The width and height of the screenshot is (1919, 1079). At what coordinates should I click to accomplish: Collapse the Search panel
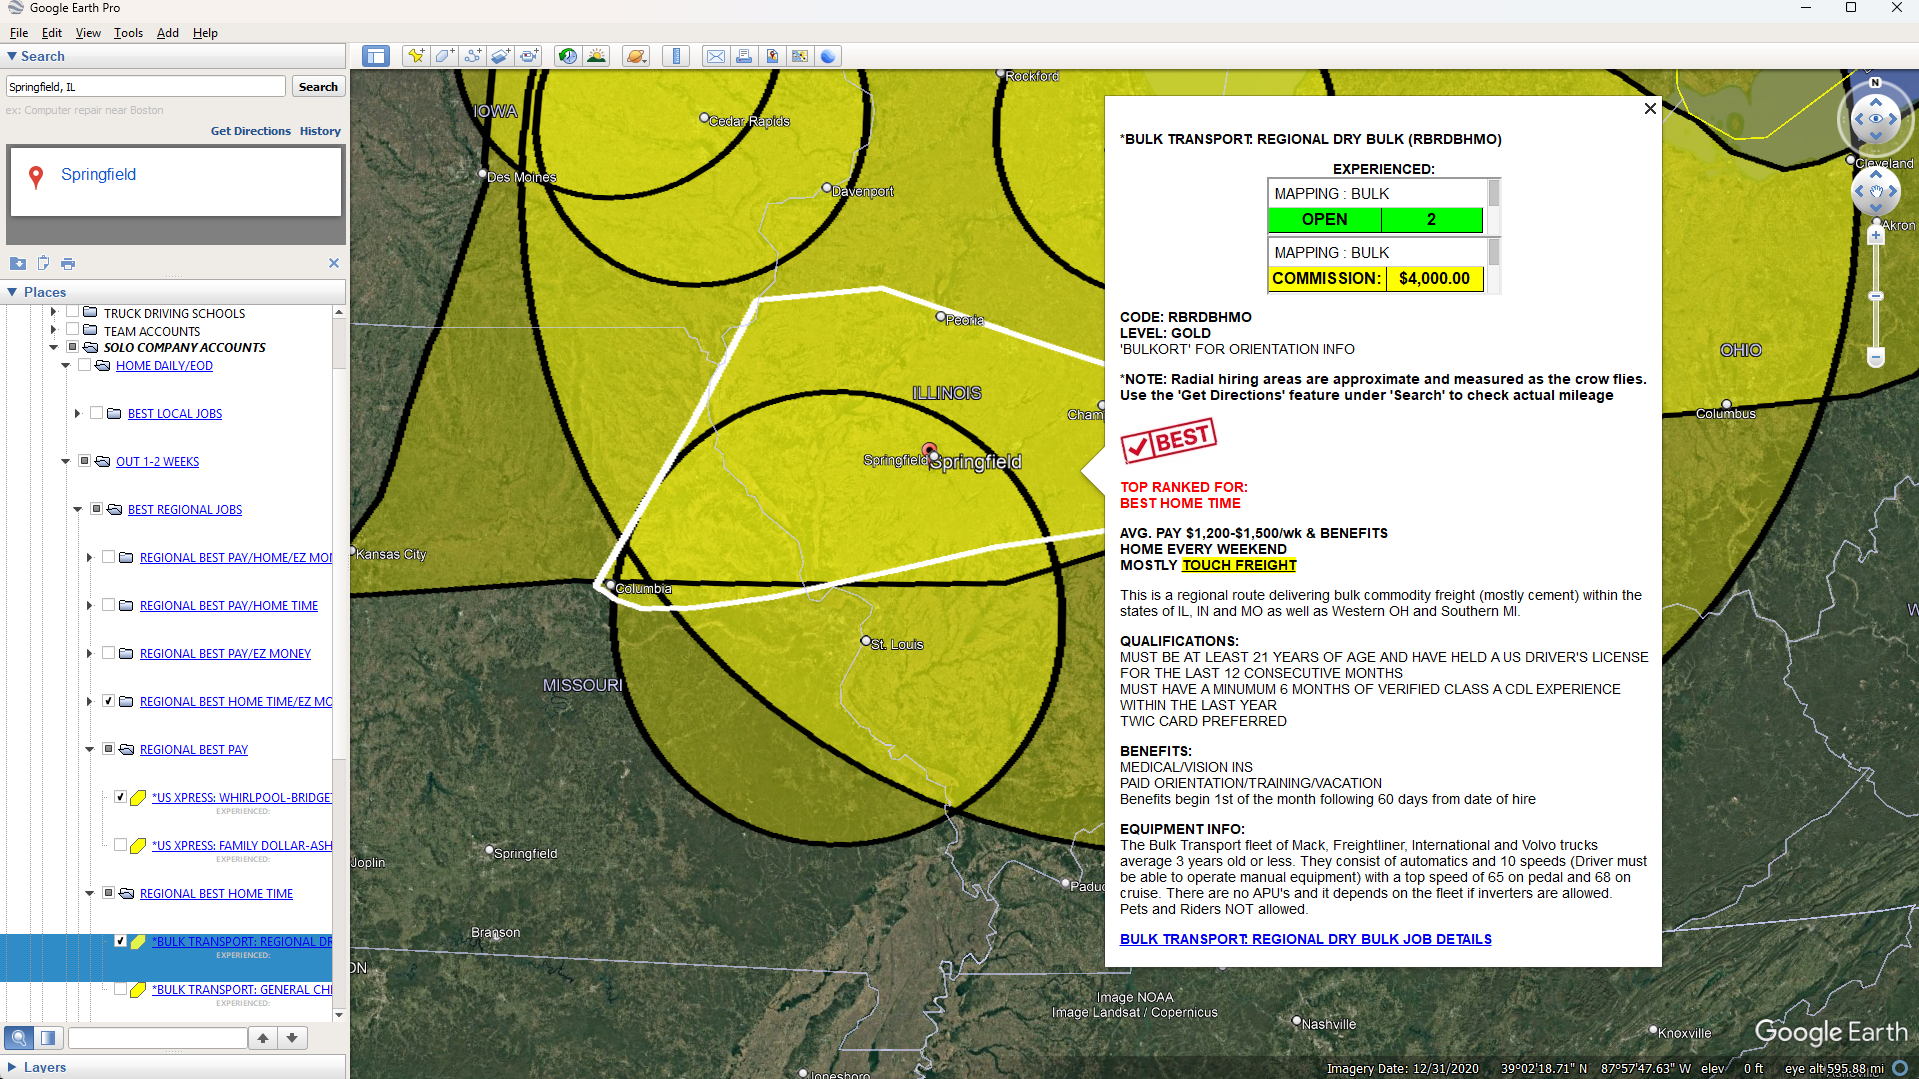12,57
